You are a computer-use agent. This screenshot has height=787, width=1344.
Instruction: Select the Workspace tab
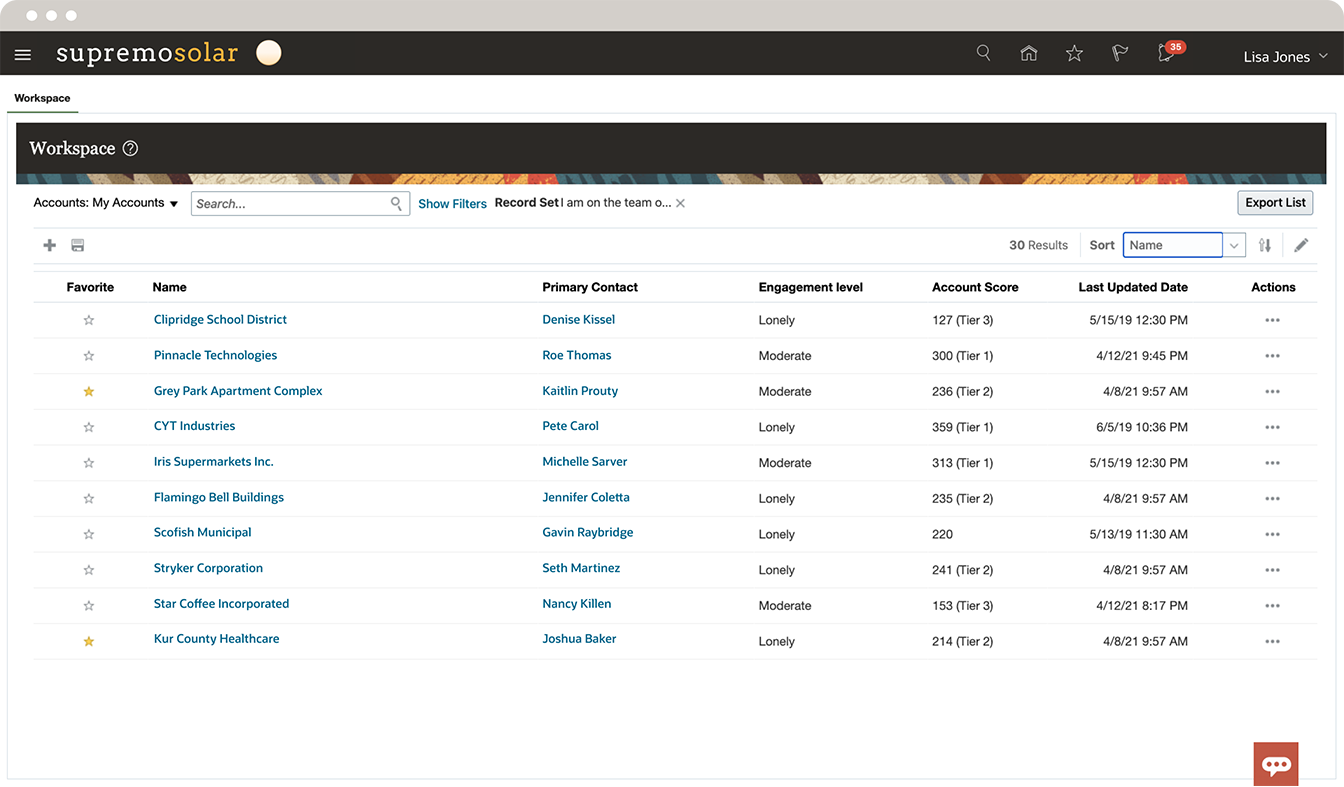[x=42, y=98]
